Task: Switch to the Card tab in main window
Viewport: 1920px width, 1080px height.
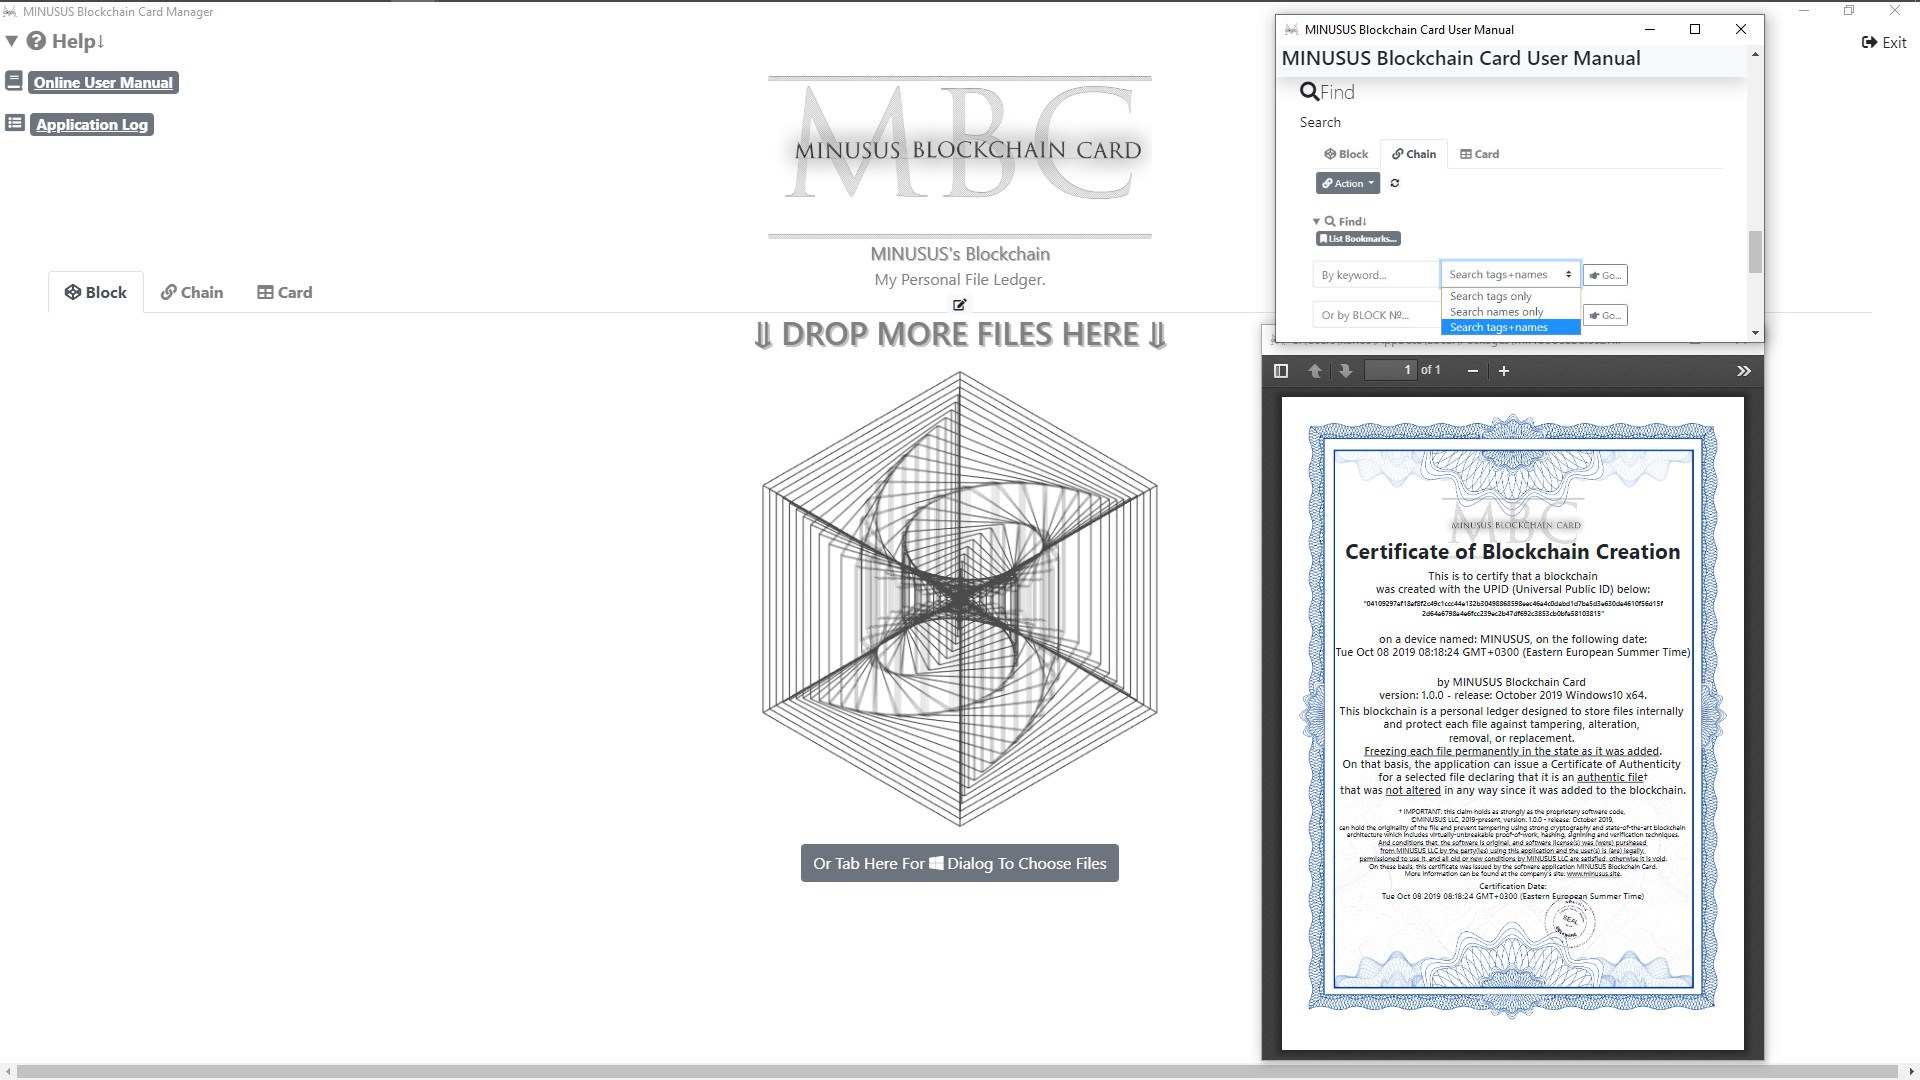Action: [285, 292]
